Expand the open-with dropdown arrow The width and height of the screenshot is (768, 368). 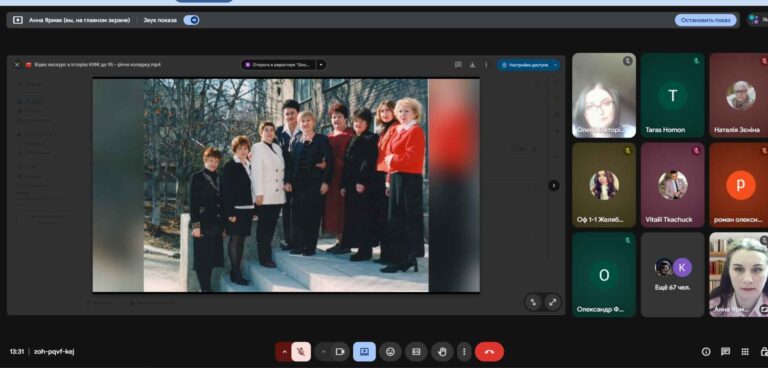click(321, 65)
